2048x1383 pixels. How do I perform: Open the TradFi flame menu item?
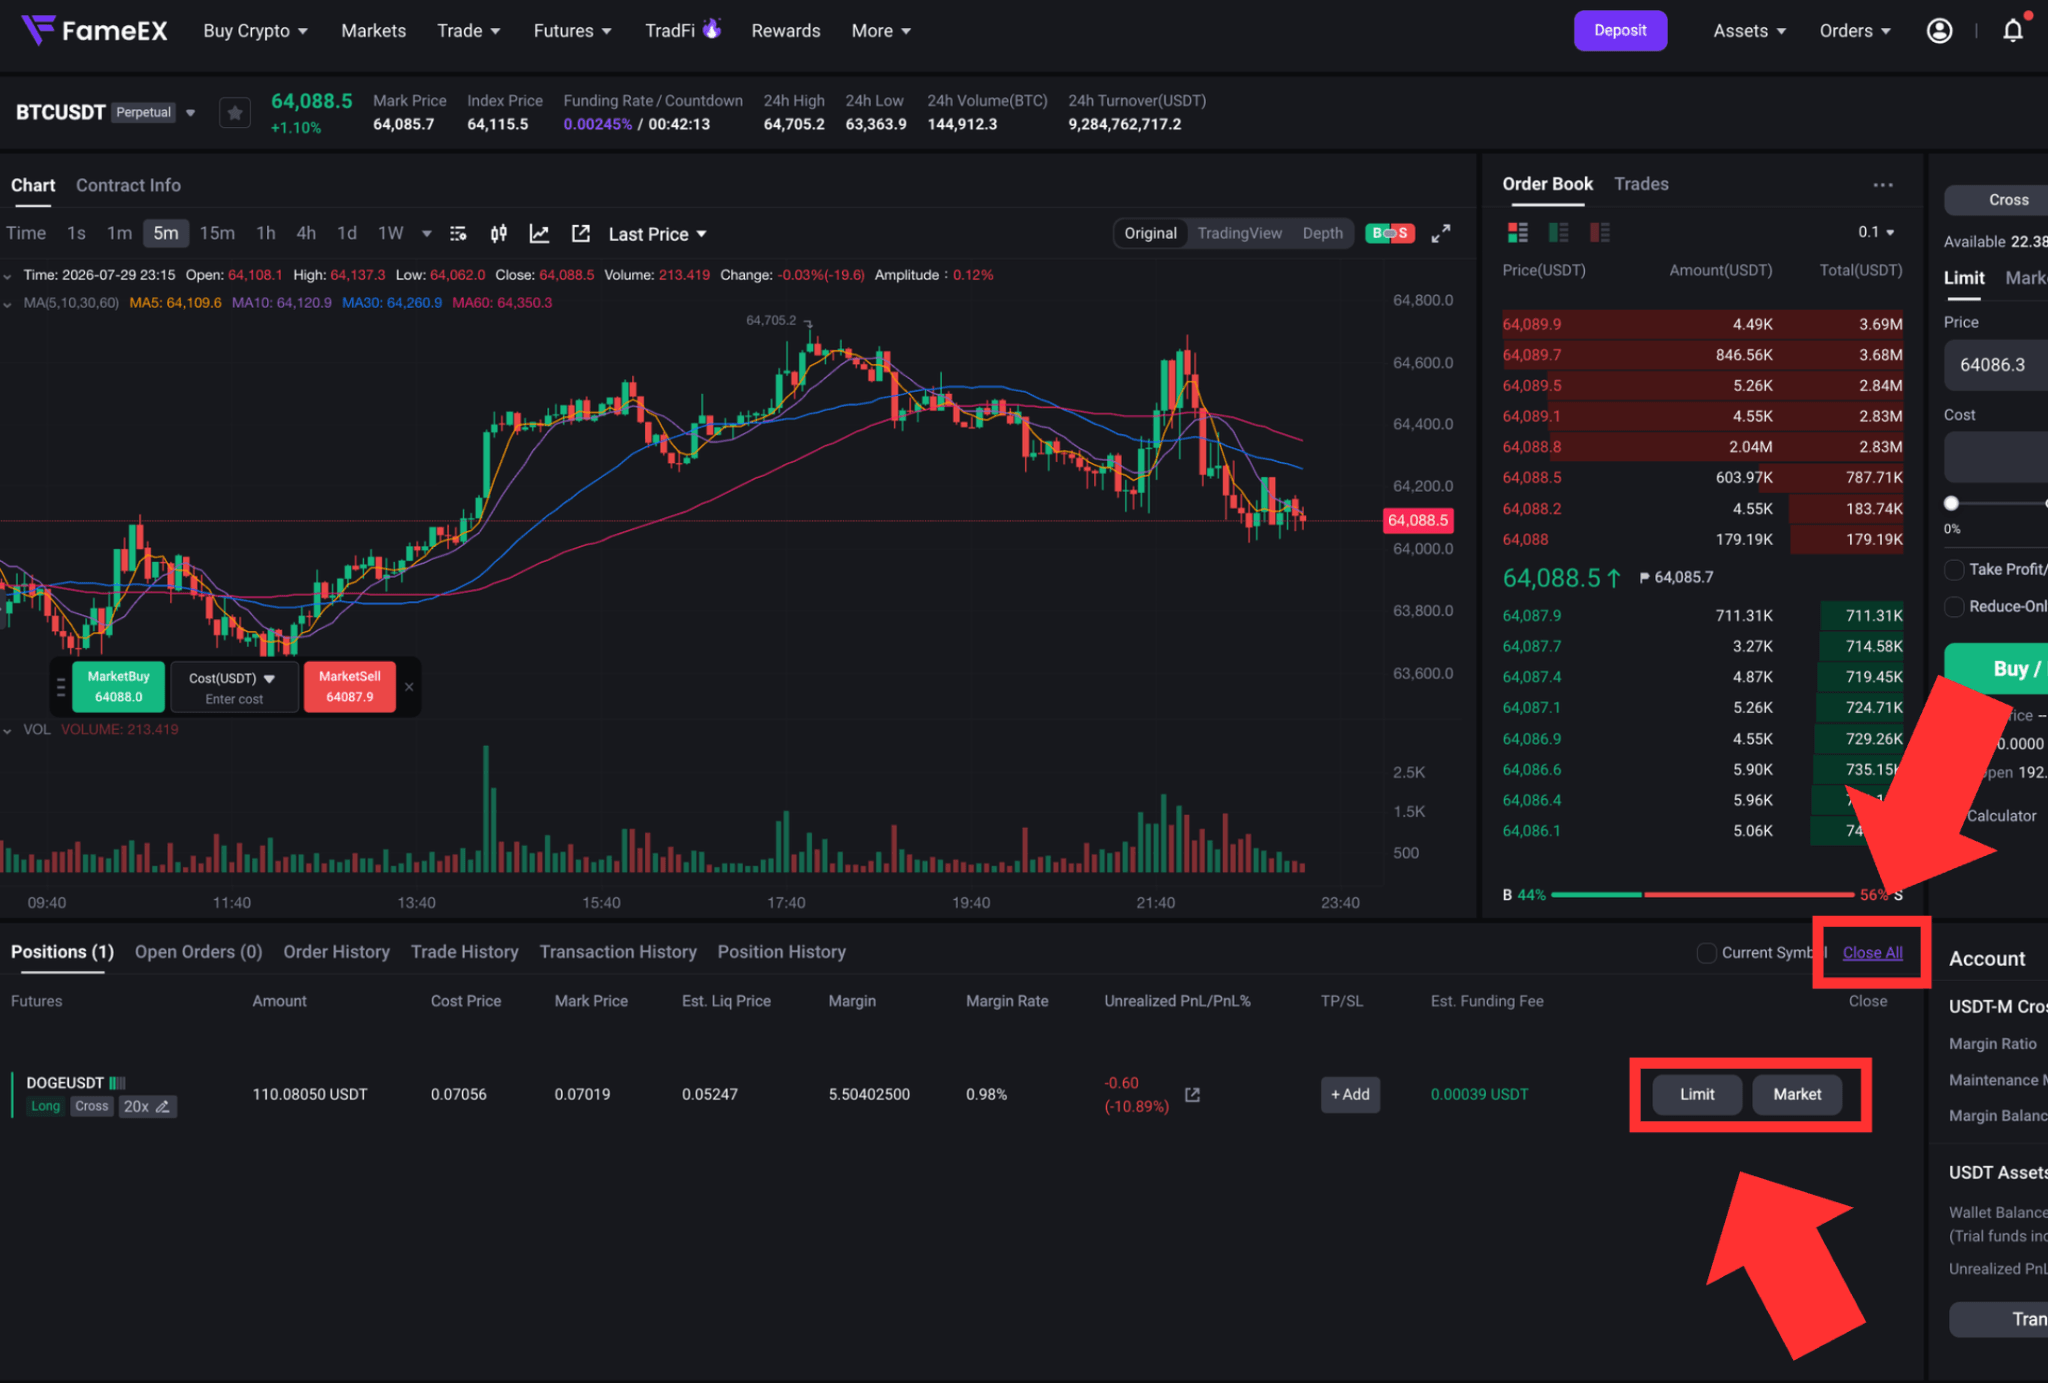click(682, 30)
